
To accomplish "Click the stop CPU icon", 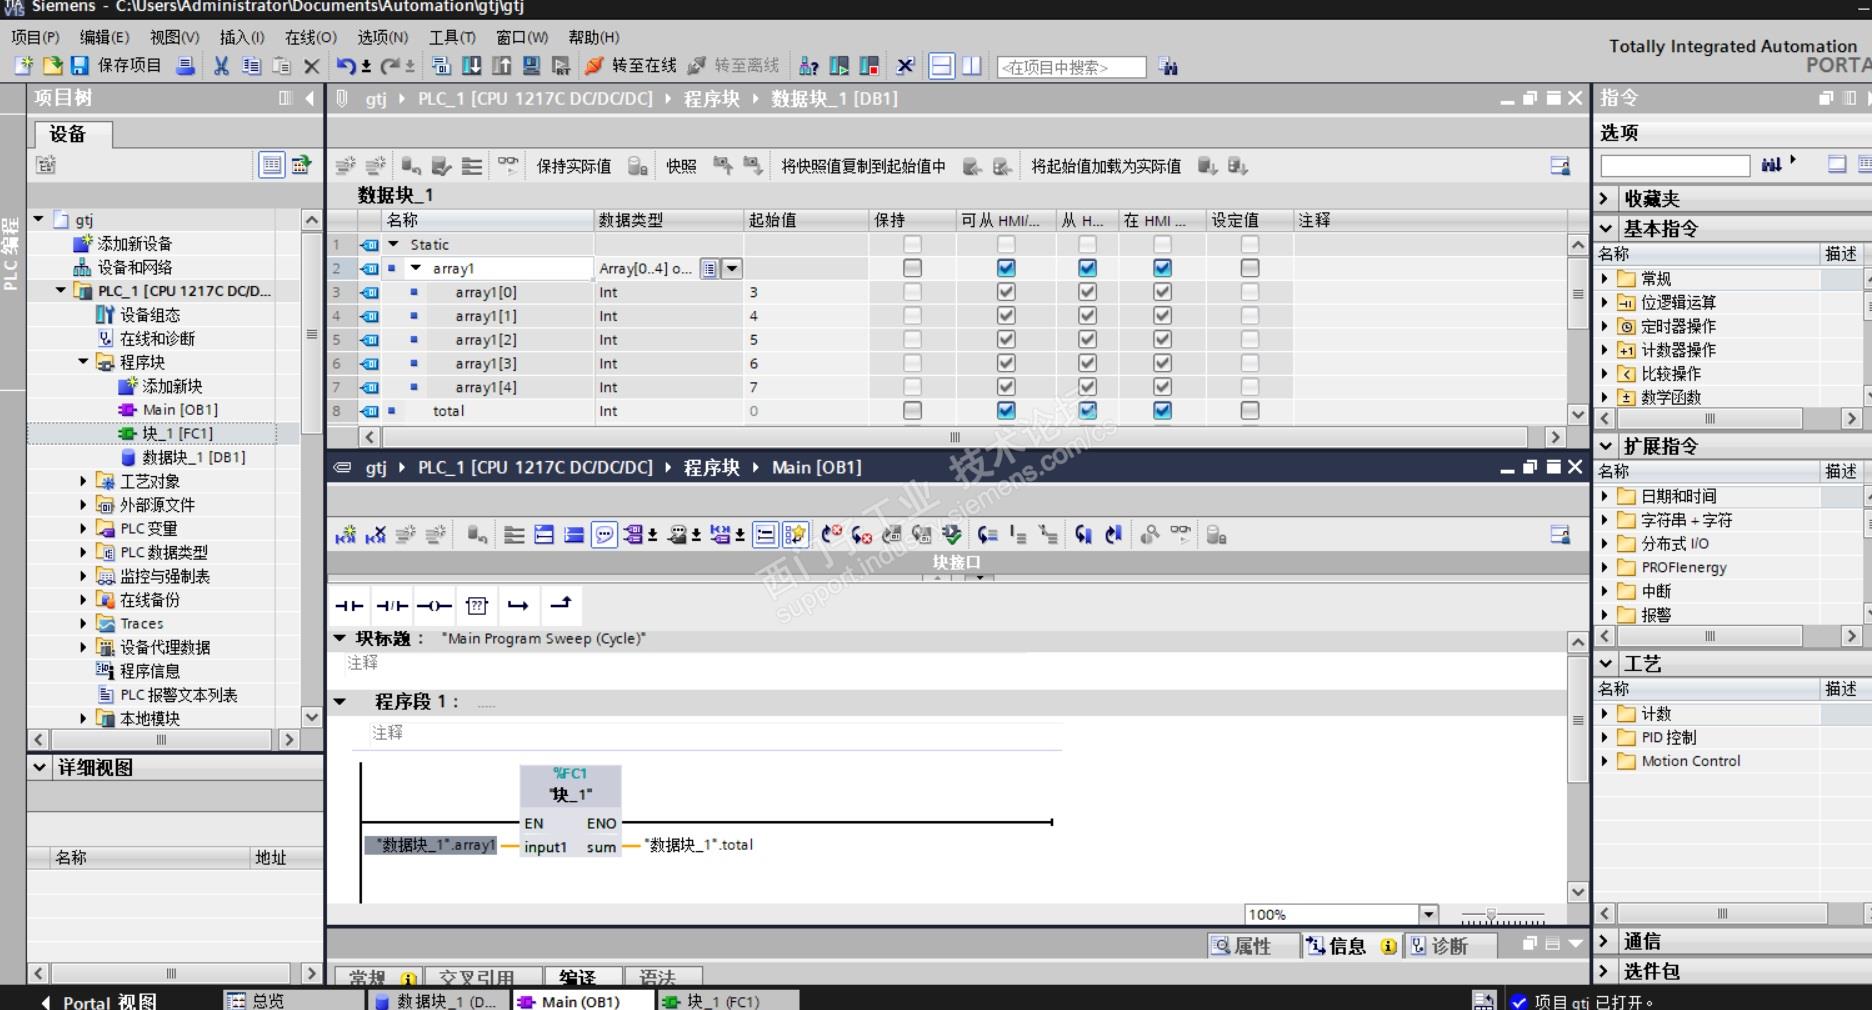I will (x=869, y=66).
